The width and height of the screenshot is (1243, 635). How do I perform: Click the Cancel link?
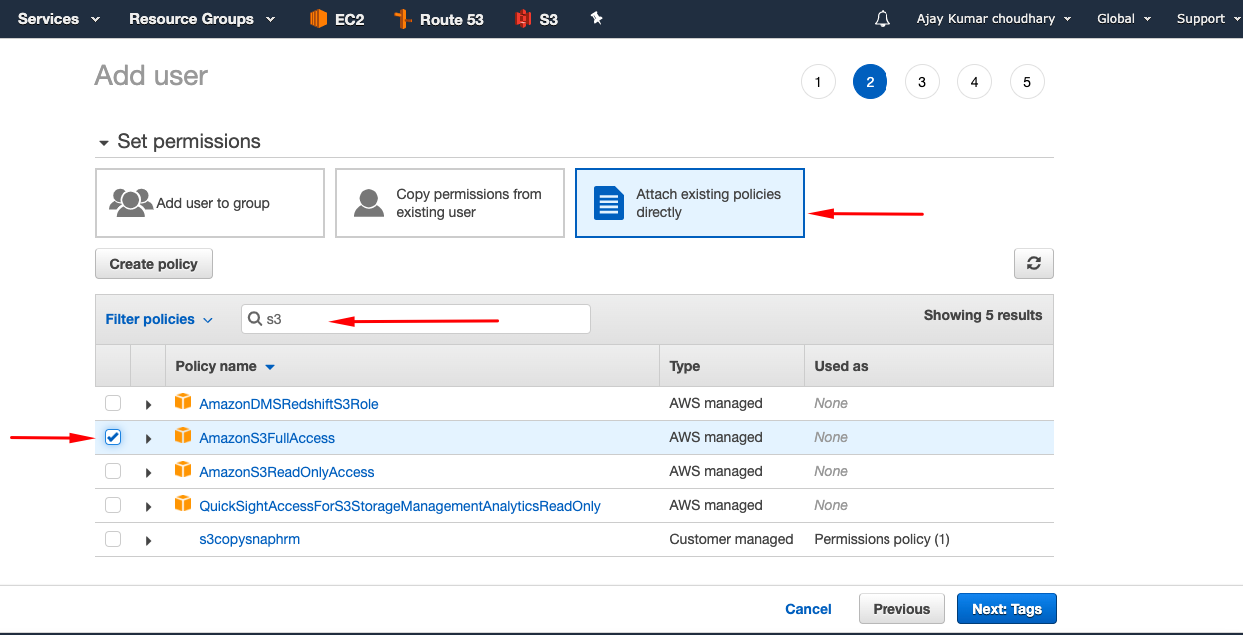click(x=808, y=609)
